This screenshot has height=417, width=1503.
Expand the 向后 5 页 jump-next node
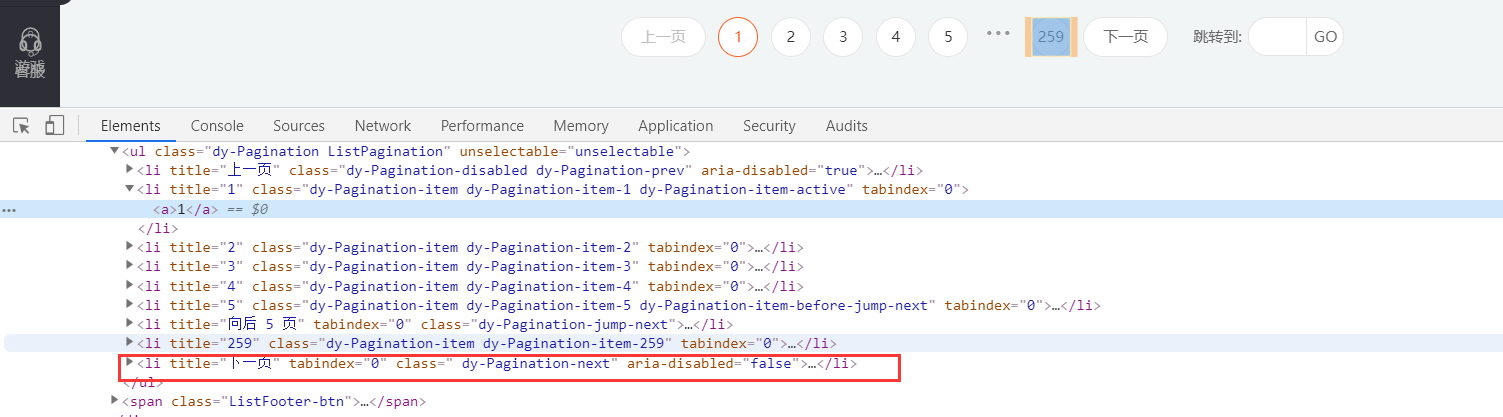[x=130, y=324]
